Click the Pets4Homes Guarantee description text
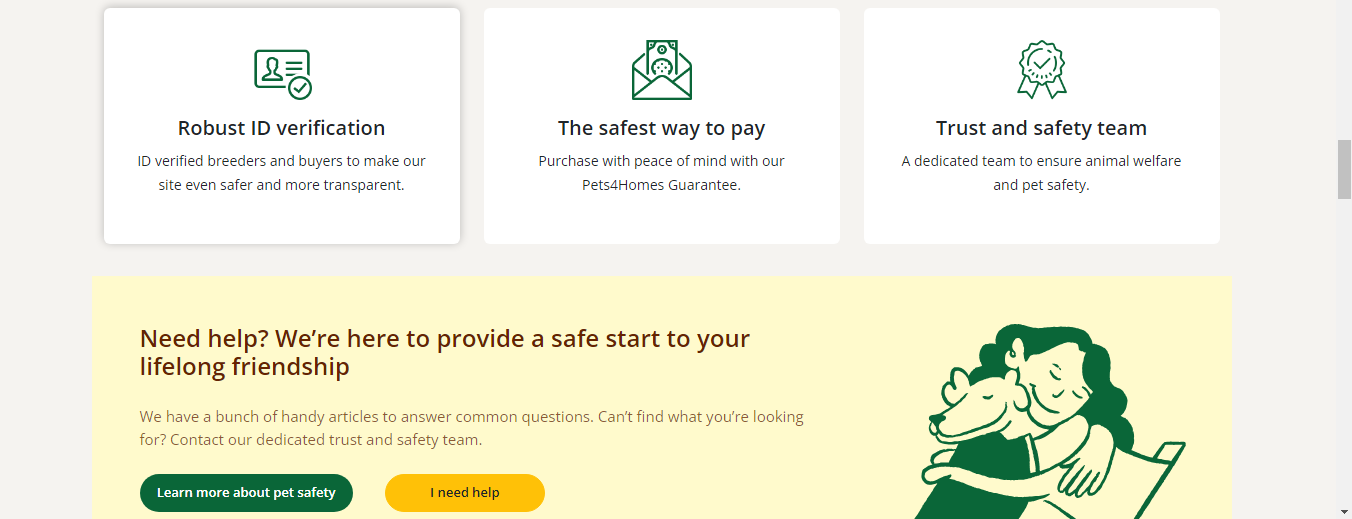The height and width of the screenshot is (519, 1352). pos(662,173)
